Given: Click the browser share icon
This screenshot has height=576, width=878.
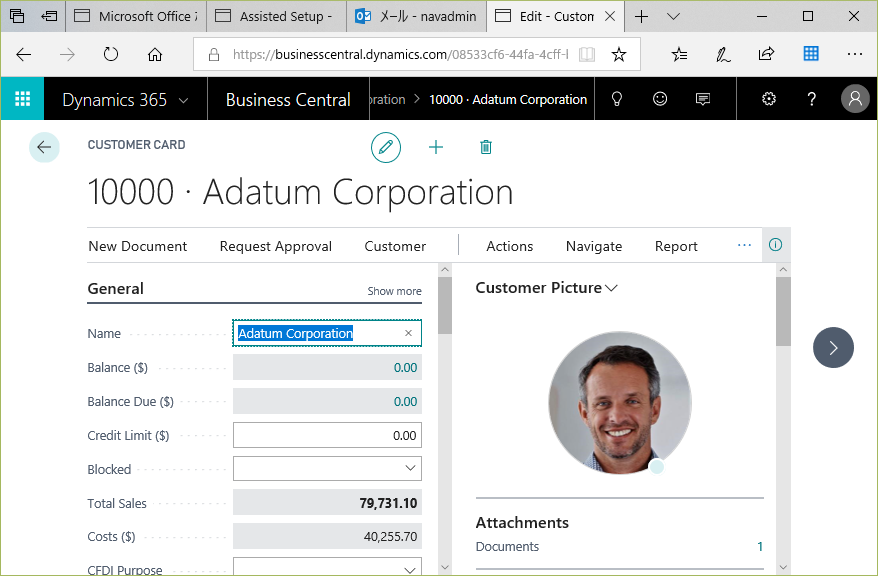Looking at the screenshot, I should pyautogui.click(x=766, y=54).
